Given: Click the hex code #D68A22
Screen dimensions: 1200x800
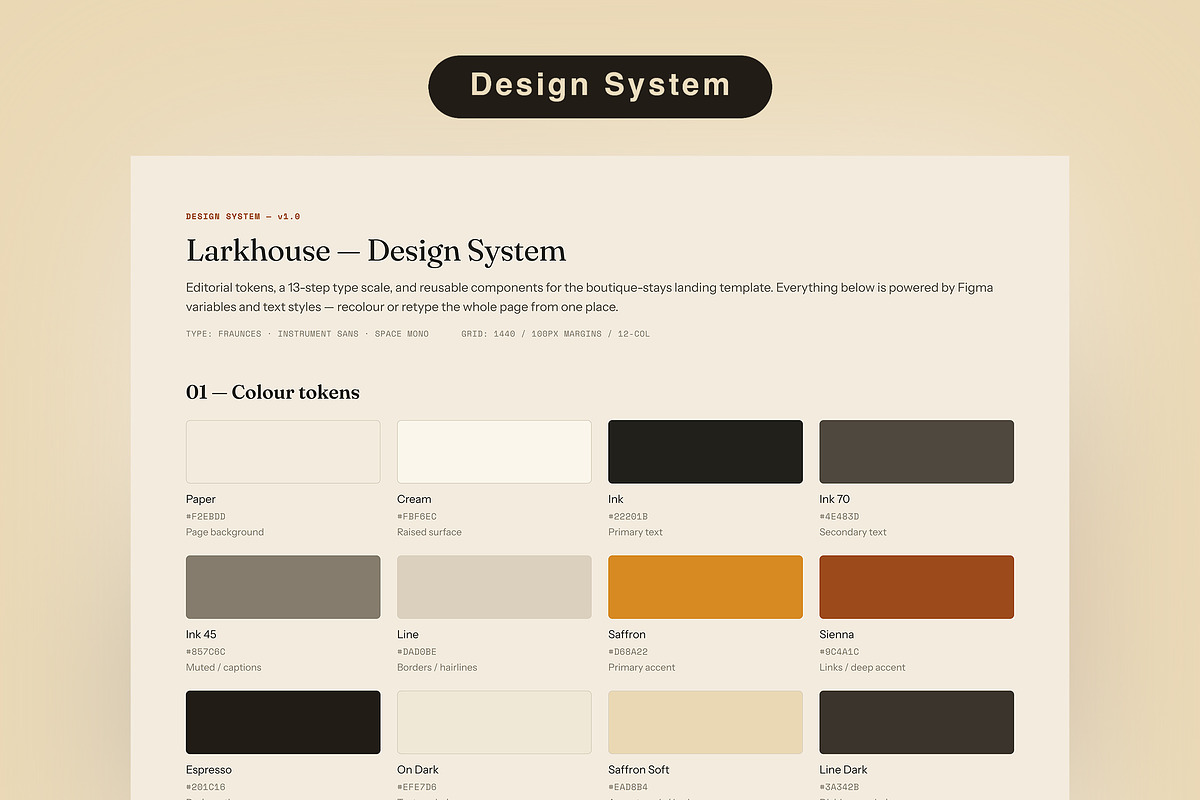Looking at the screenshot, I should point(628,652).
